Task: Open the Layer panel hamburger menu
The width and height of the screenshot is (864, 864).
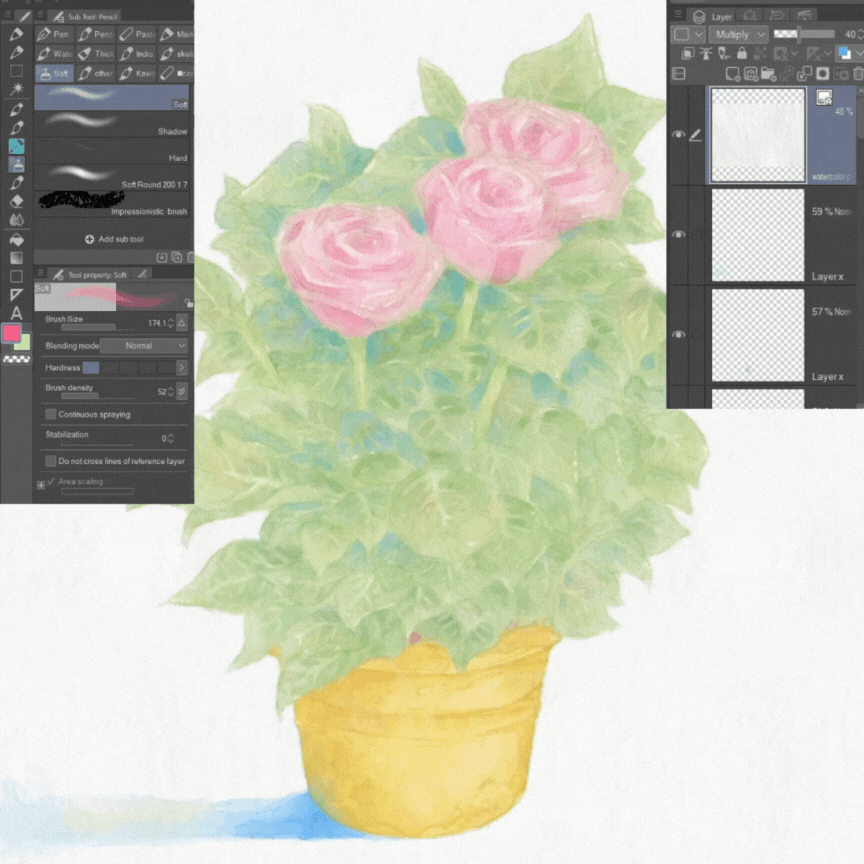Action: tap(678, 15)
